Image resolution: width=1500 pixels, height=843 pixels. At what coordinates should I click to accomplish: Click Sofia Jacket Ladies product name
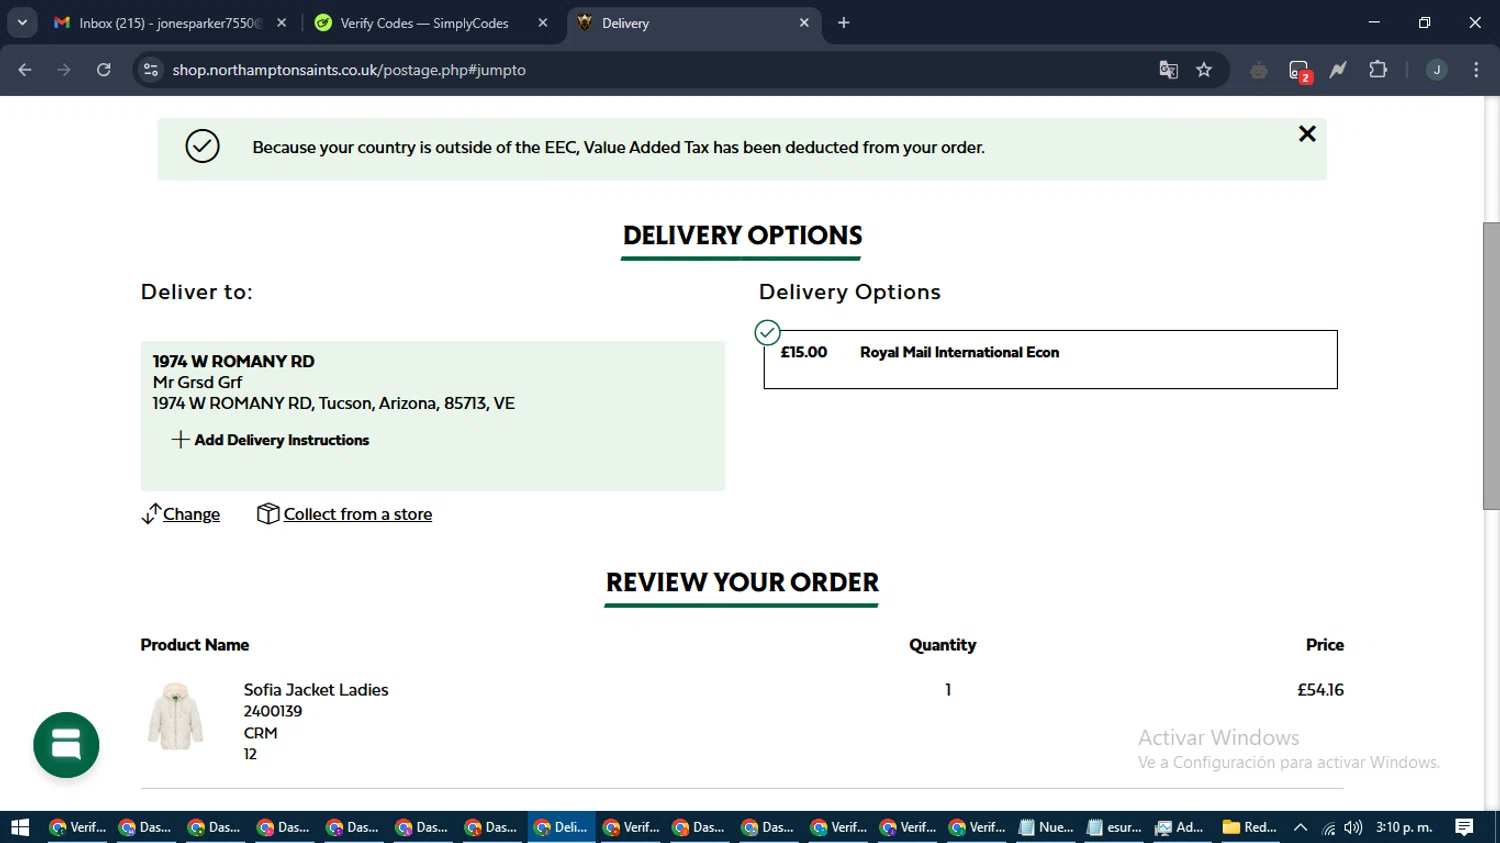pos(316,690)
